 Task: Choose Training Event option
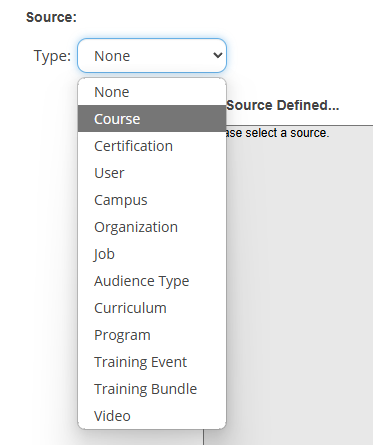pyautogui.click(x=152, y=362)
